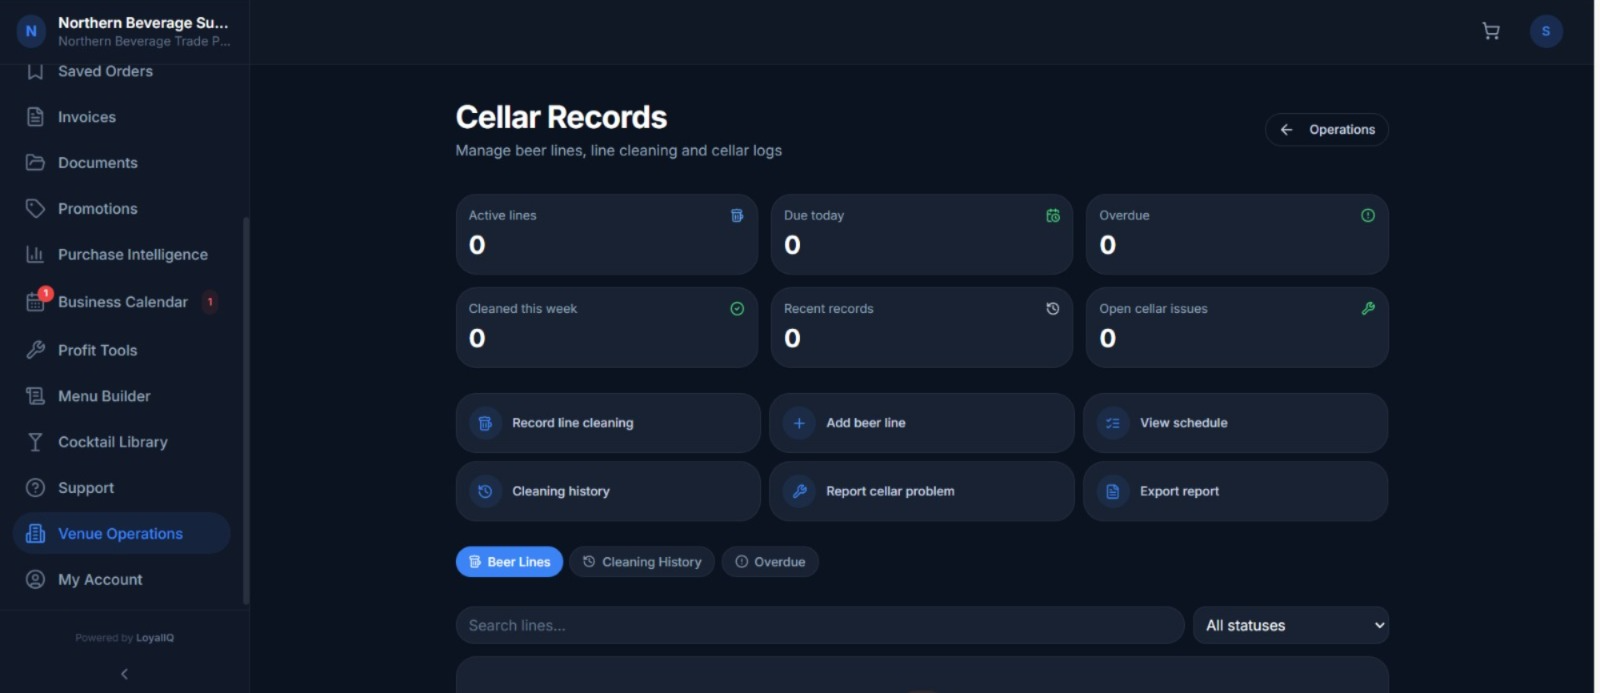1600x693 pixels.
Task: Collapse the sidebar with the chevron arrow
Action: [124, 674]
